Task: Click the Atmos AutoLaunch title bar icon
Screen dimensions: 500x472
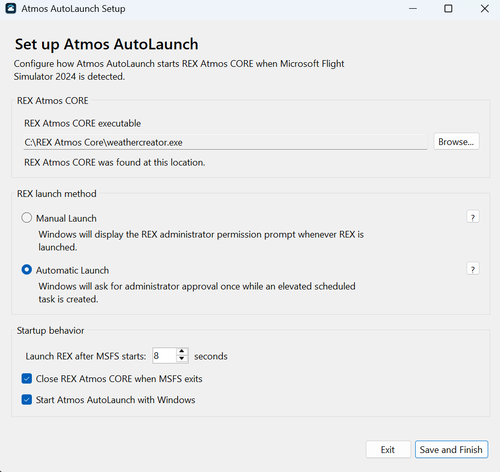Action: (10, 8)
